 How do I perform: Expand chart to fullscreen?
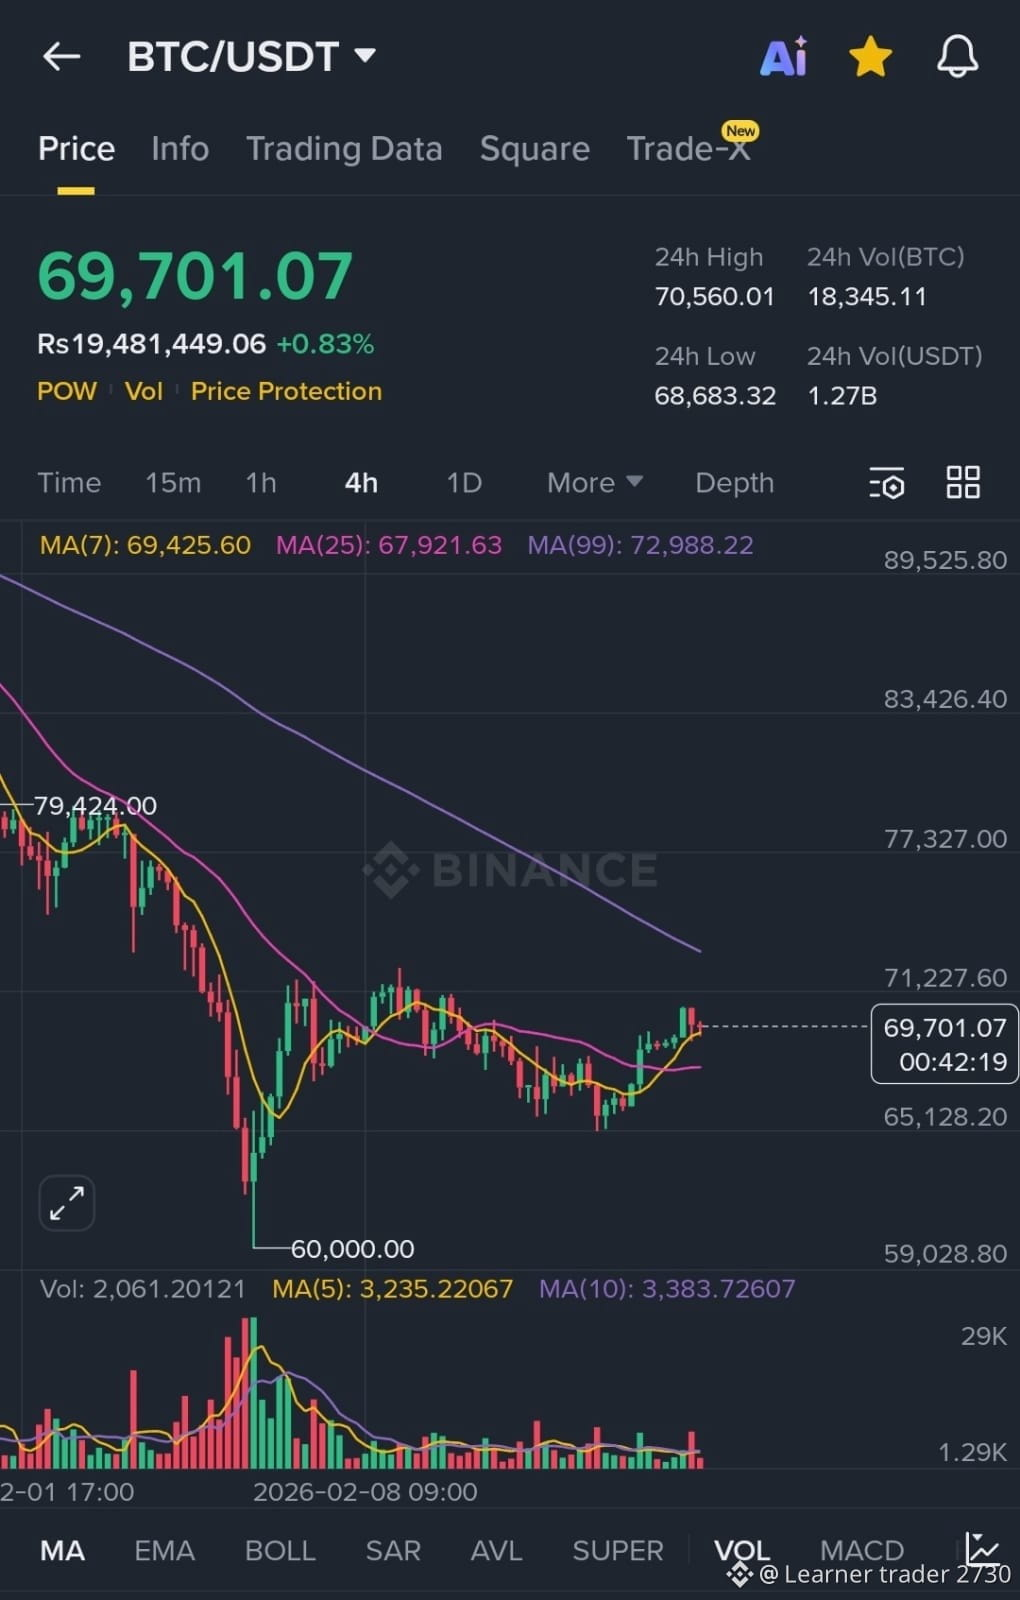pos(67,1202)
